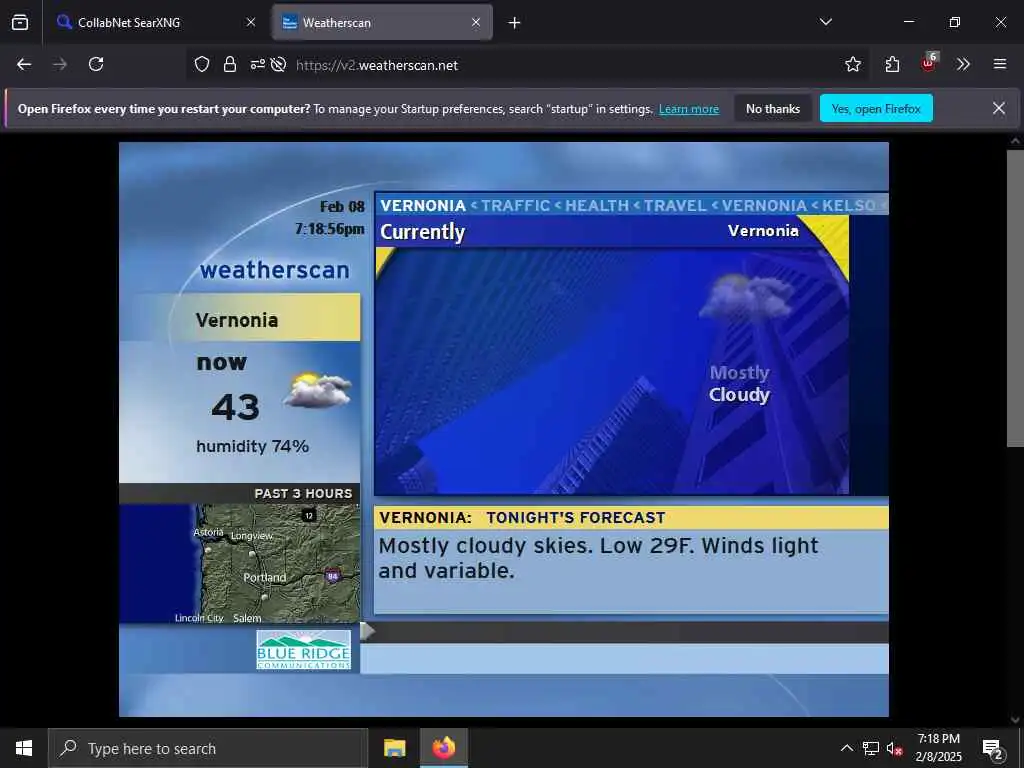Click the humidity 74% reading

252,446
